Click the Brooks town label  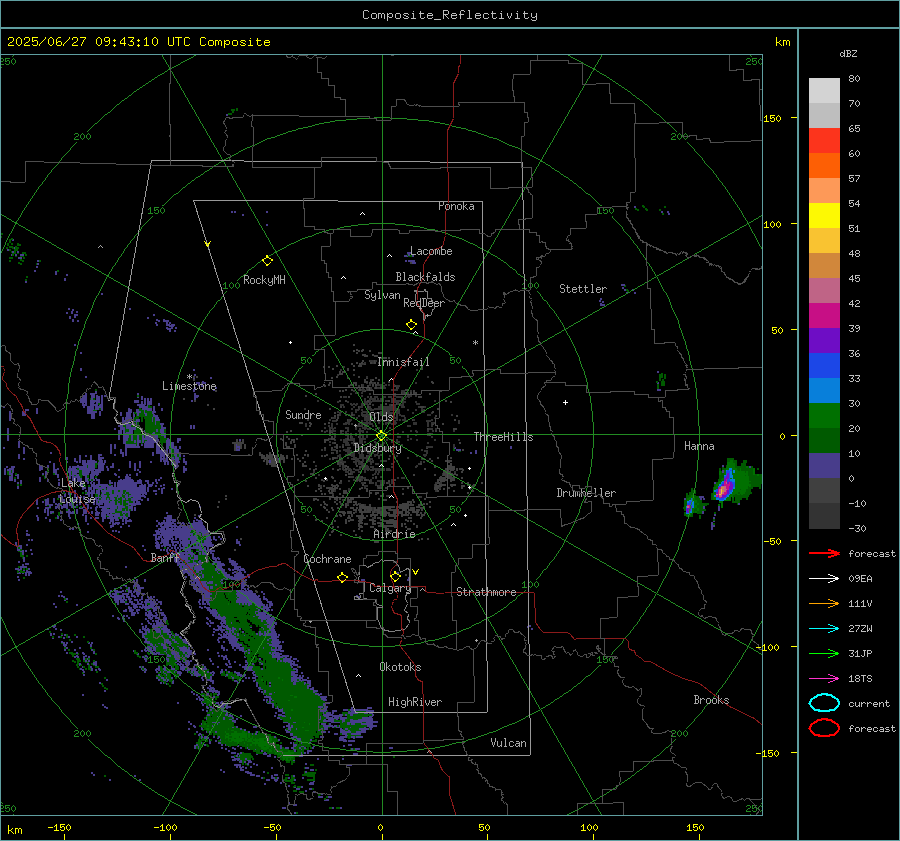pyautogui.click(x=711, y=700)
